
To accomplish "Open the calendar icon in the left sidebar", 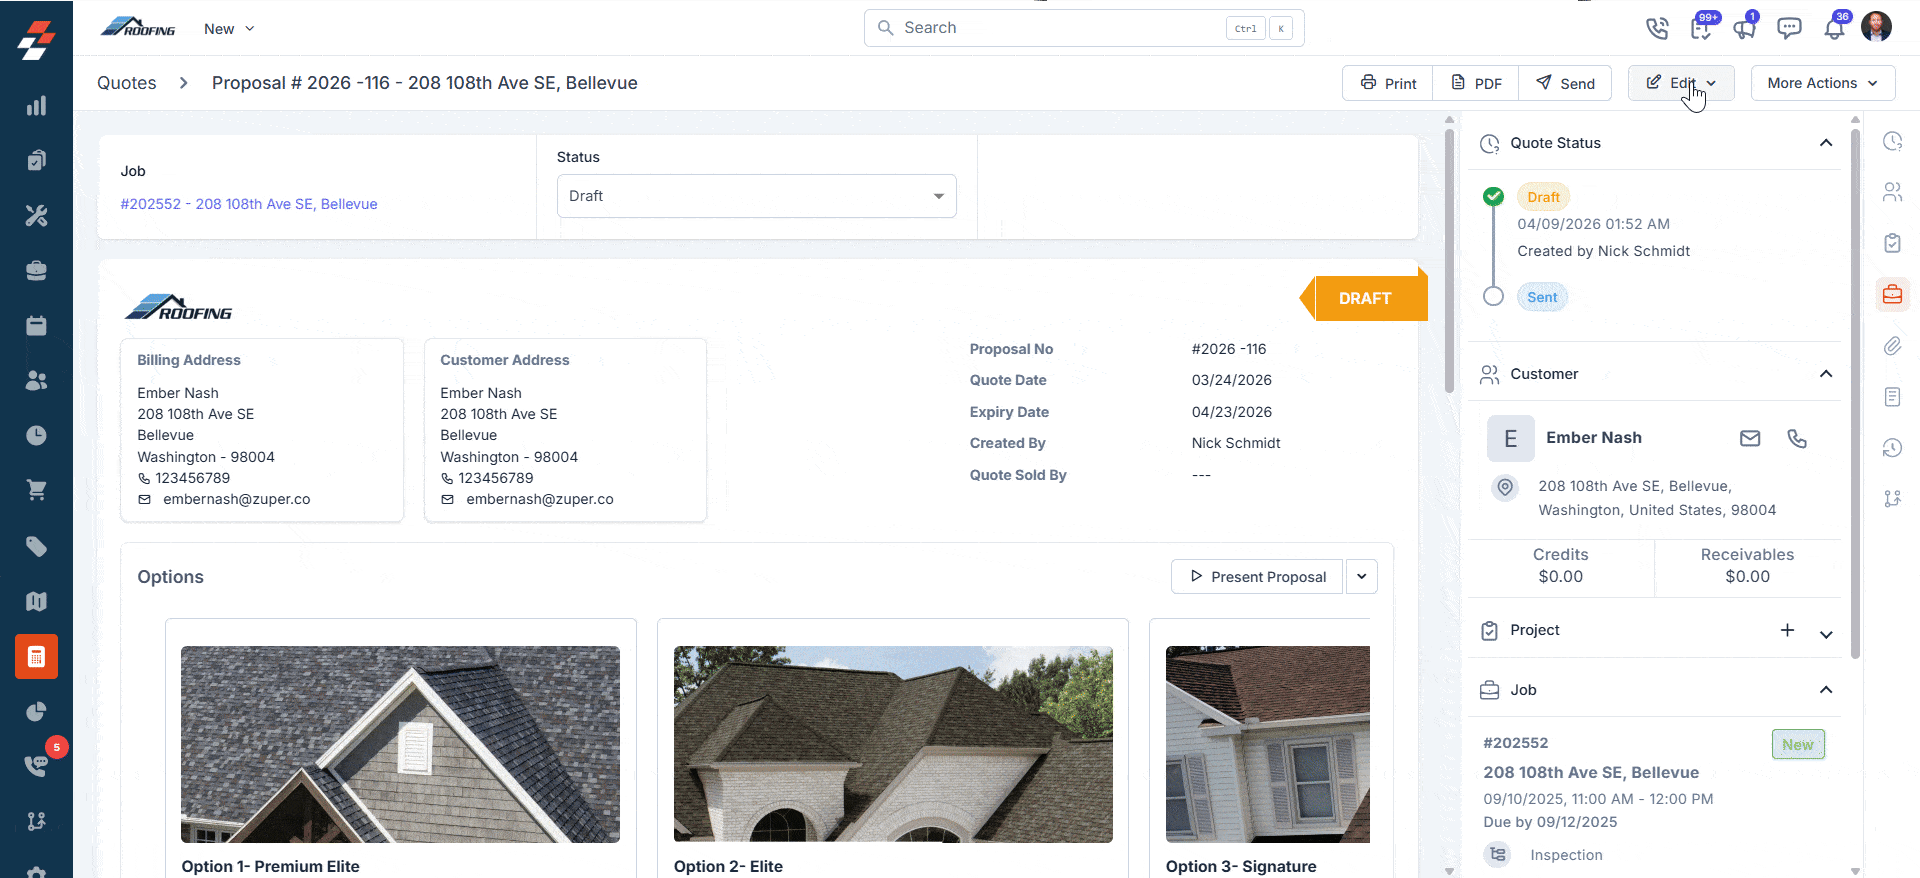I will pyautogui.click(x=36, y=325).
